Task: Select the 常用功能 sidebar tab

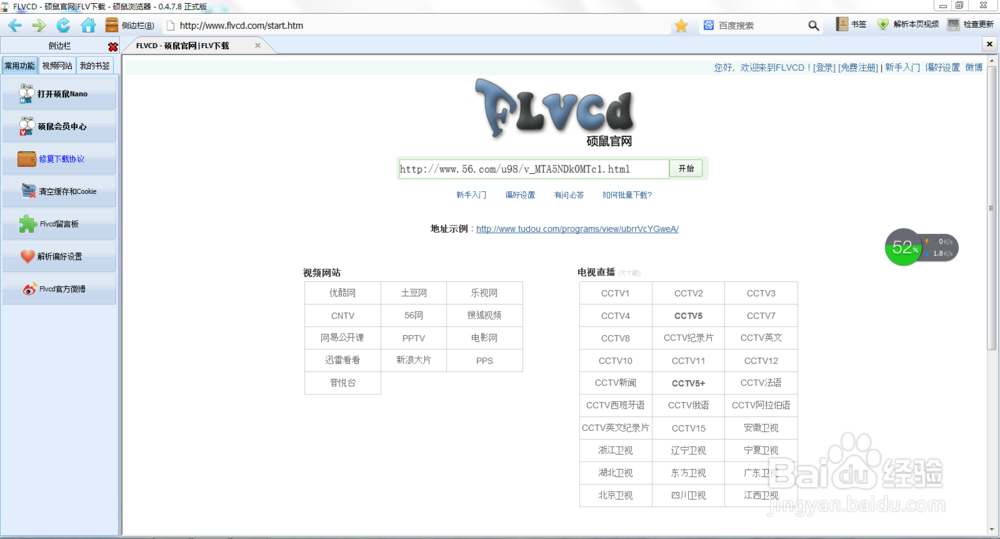Action: [20, 66]
